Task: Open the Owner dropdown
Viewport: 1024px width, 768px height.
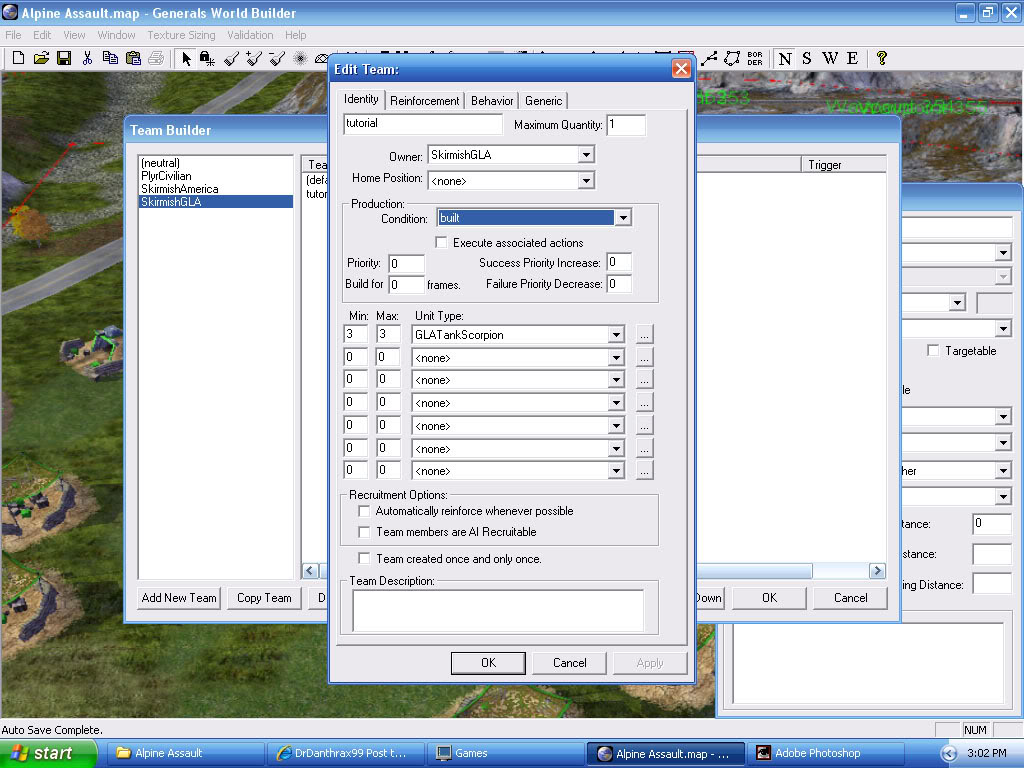Action: 586,155
